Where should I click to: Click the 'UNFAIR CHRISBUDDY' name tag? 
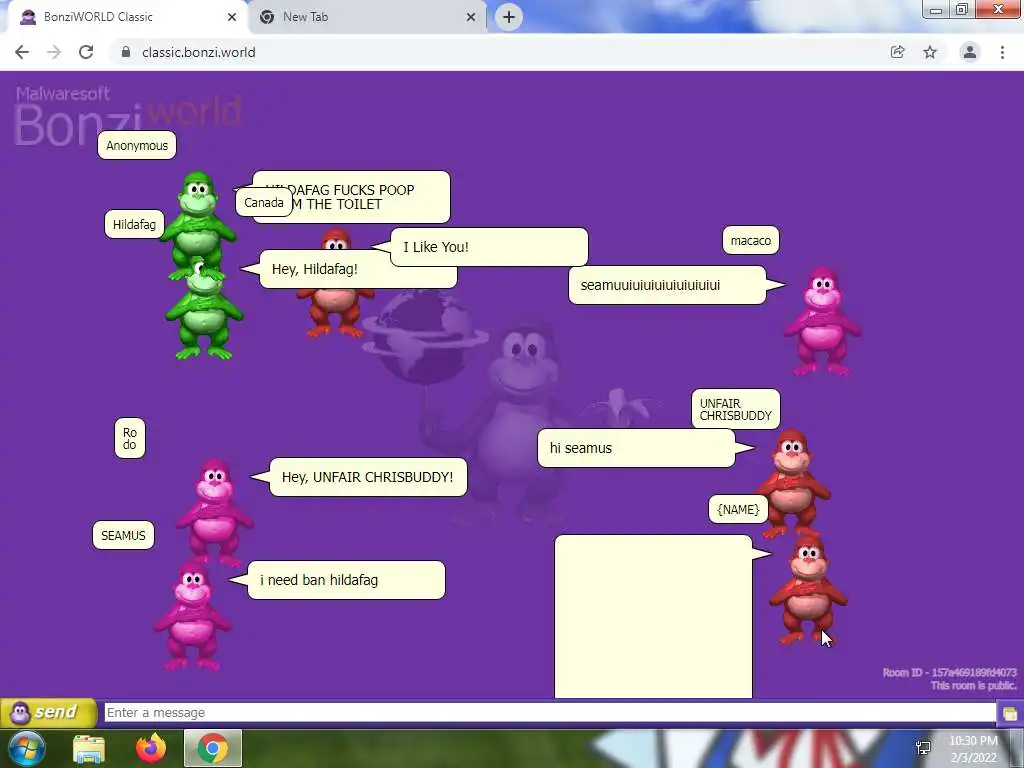pyautogui.click(x=736, y=409)
